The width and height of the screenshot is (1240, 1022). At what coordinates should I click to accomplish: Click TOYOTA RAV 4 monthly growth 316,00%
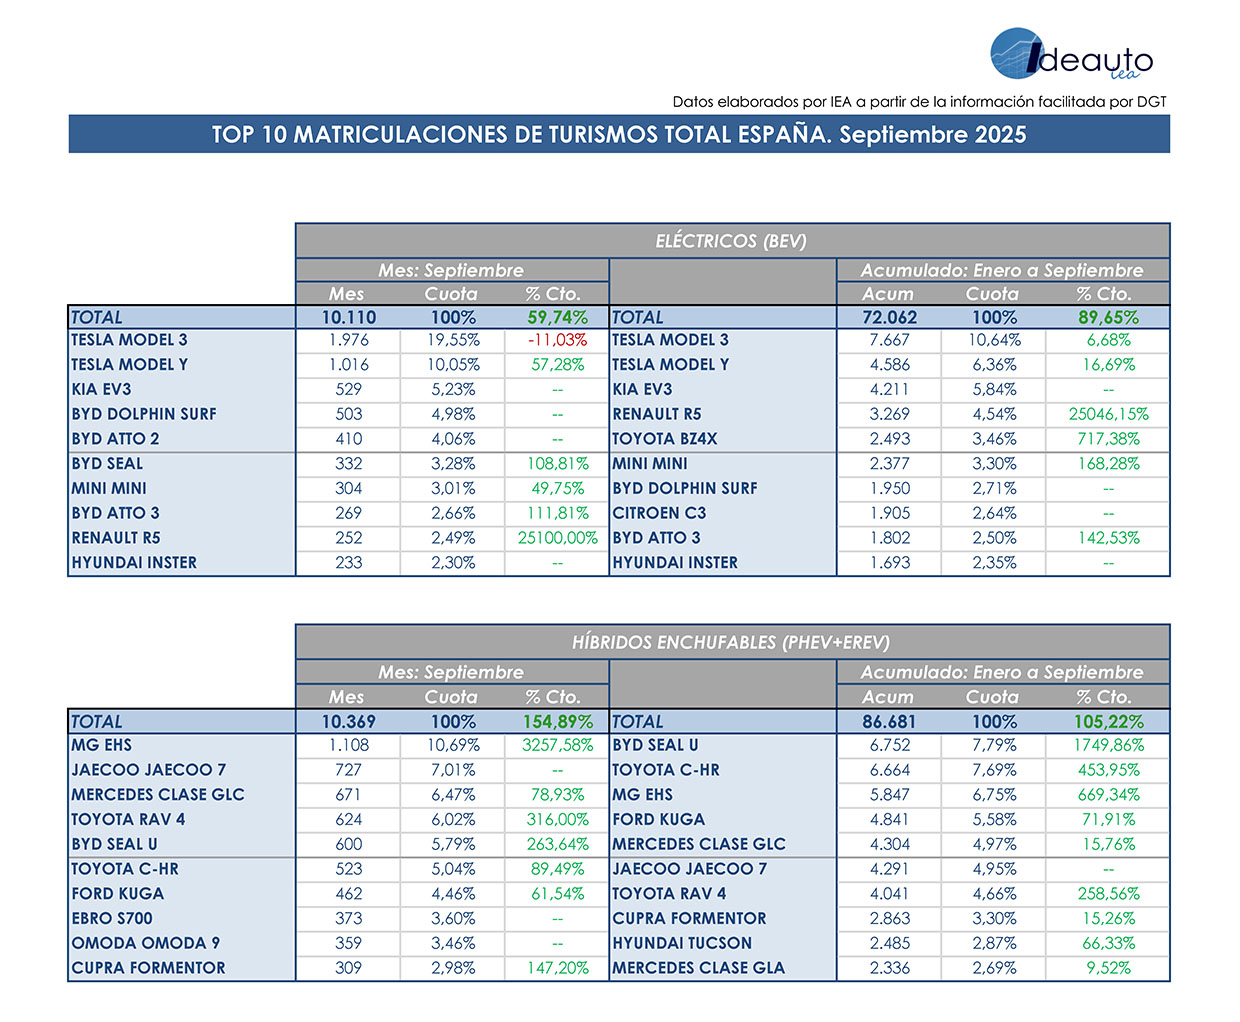click(x=557, y=819)
